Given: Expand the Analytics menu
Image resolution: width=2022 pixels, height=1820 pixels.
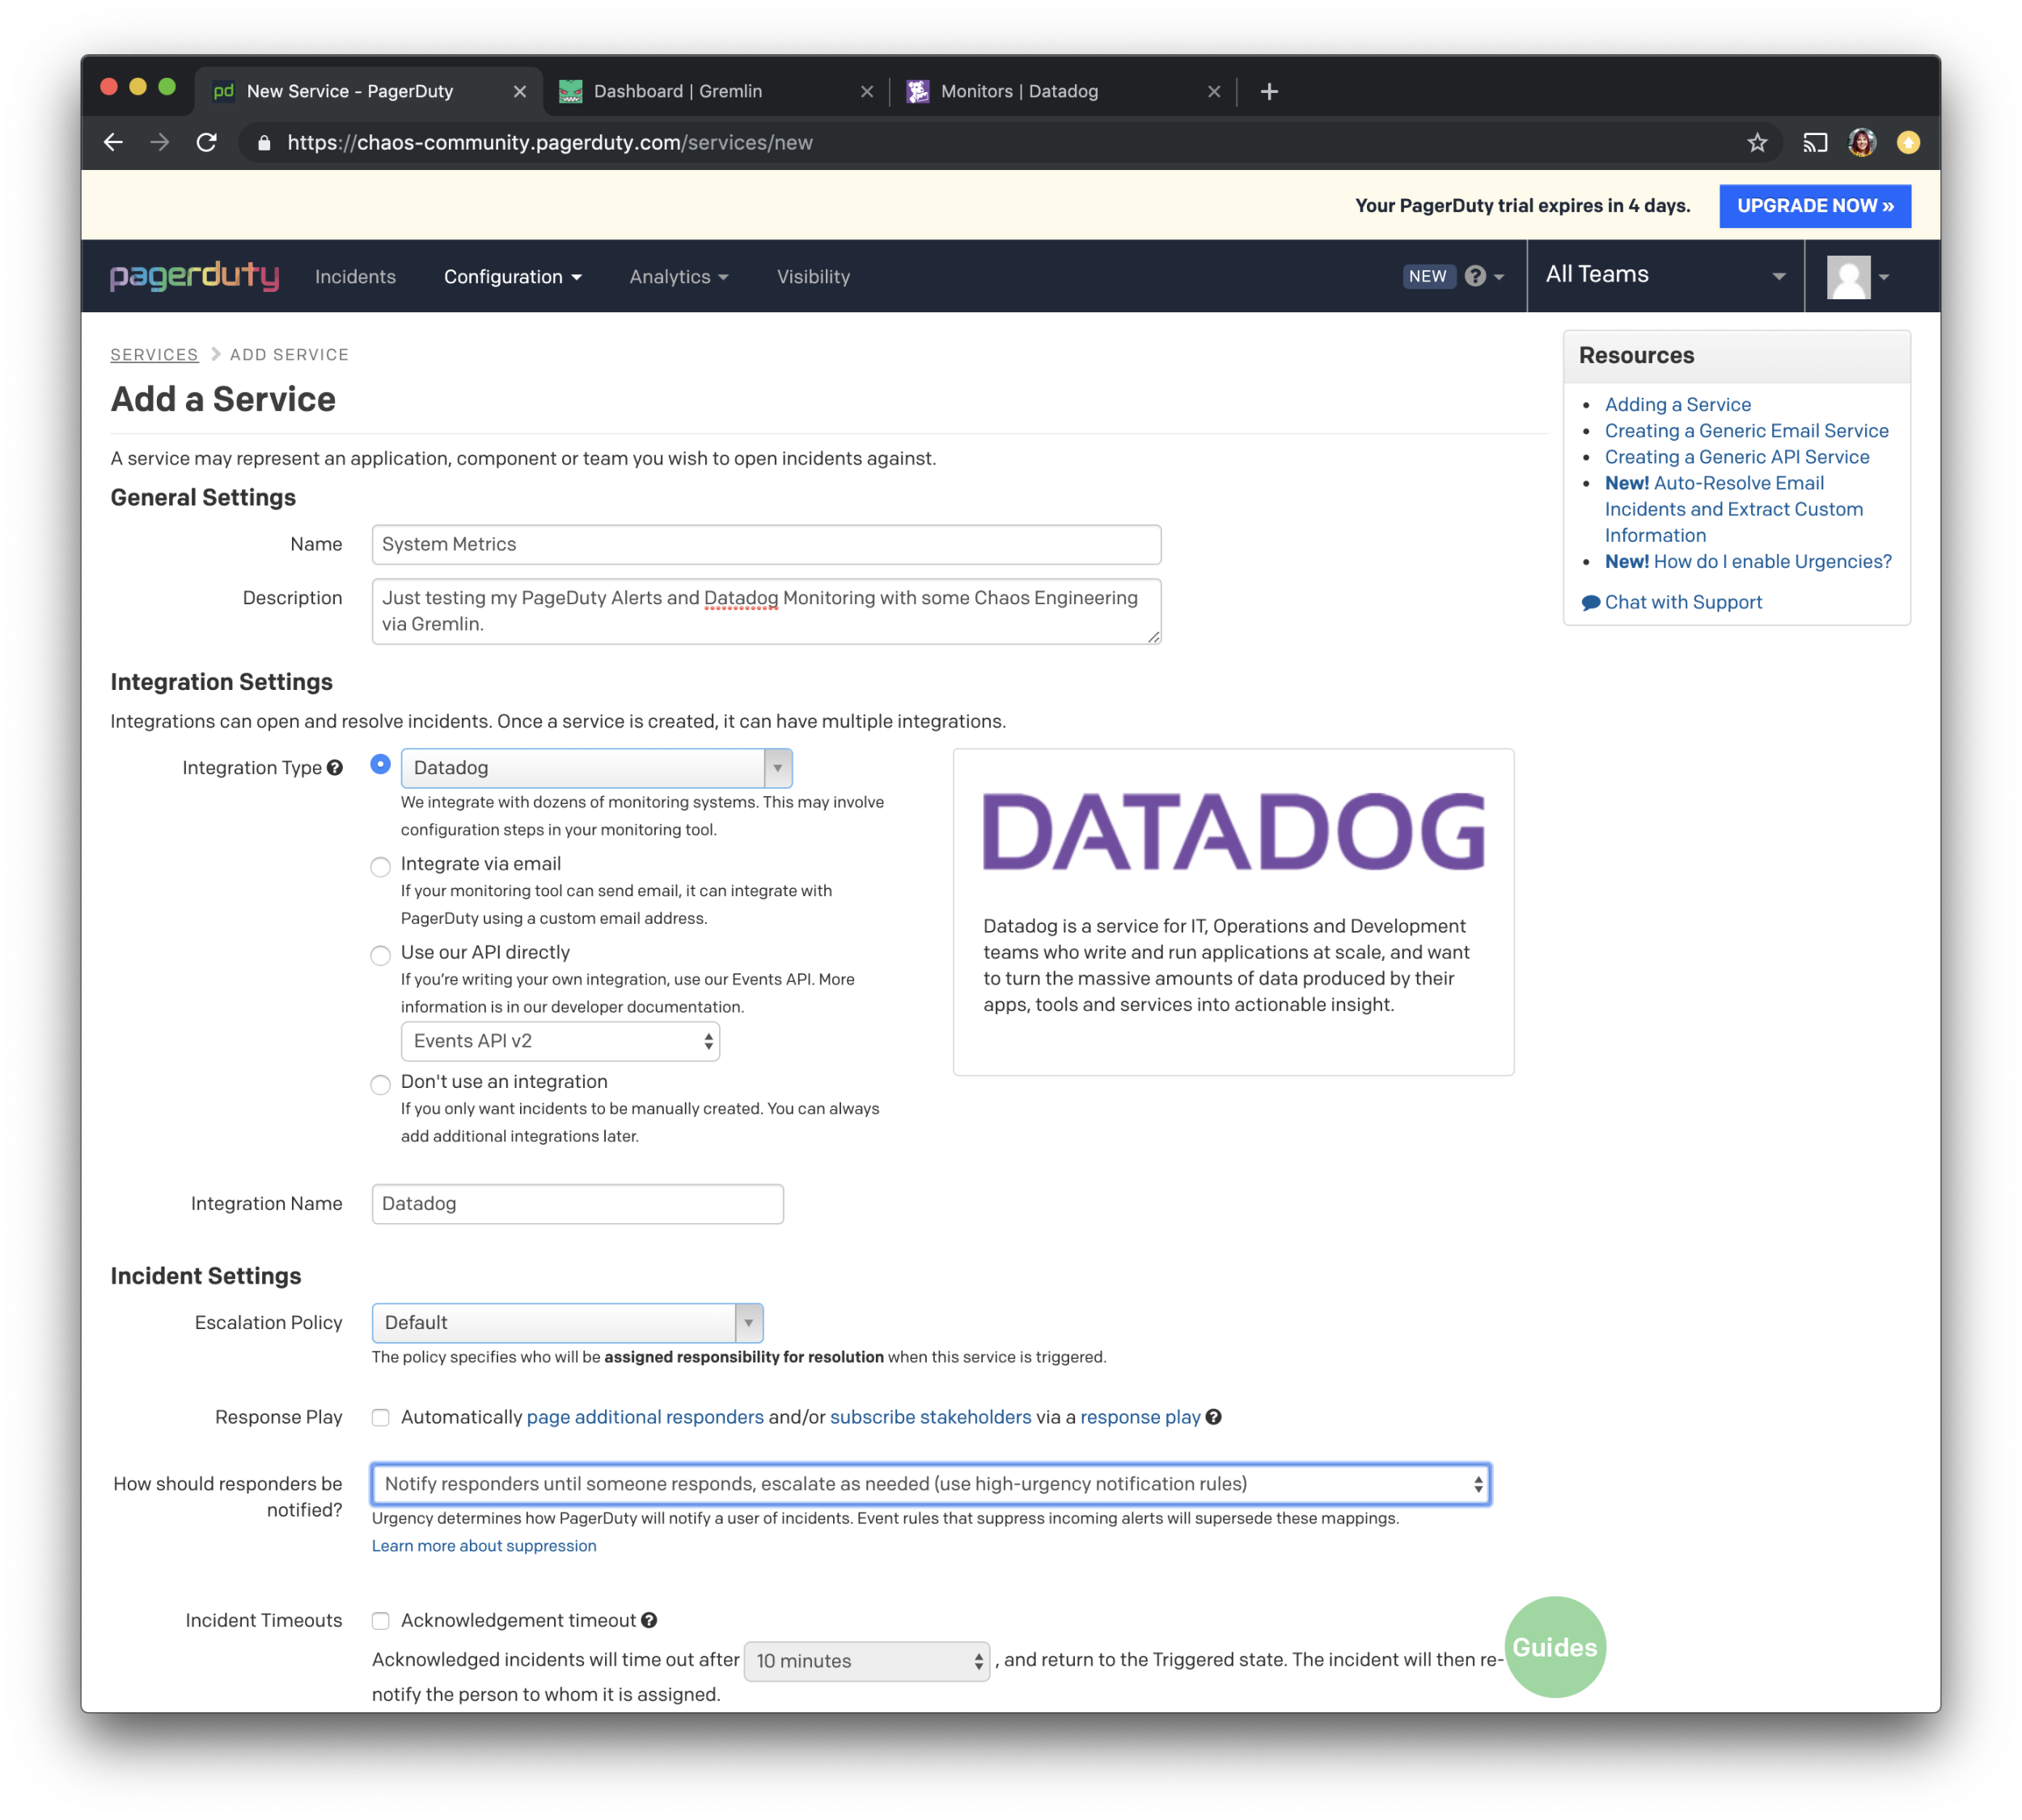Looking at the screenshot, I should (x=678, y=277).
